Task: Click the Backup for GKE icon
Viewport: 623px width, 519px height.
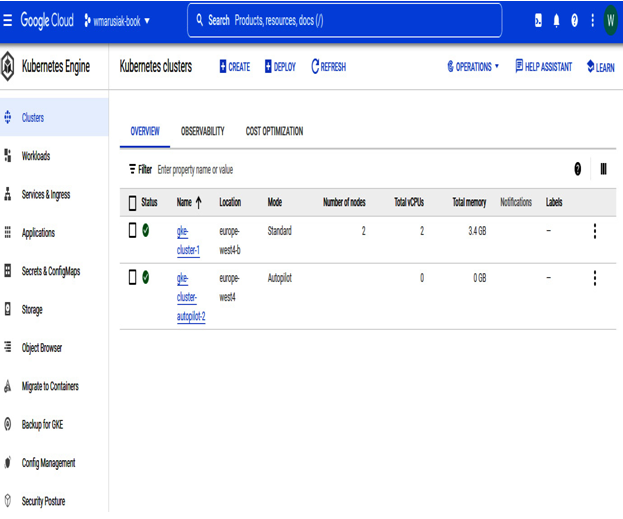Action: [x=8, y=424]
